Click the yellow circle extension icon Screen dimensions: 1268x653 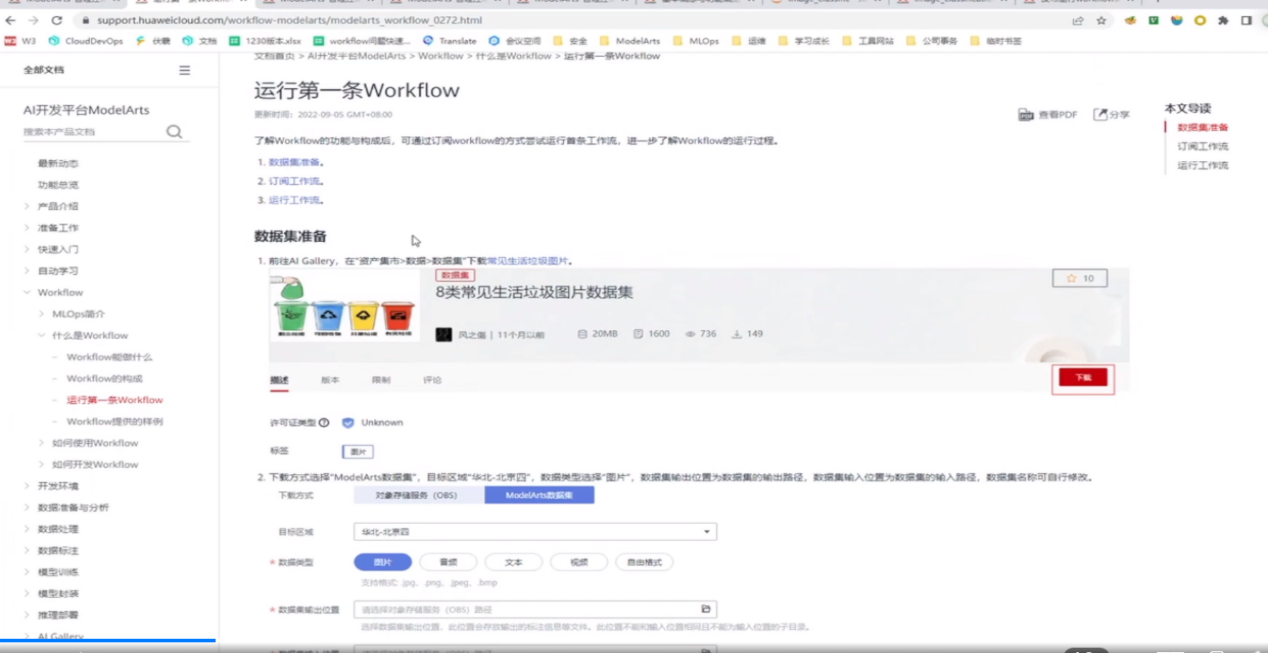click(1200, 20)
